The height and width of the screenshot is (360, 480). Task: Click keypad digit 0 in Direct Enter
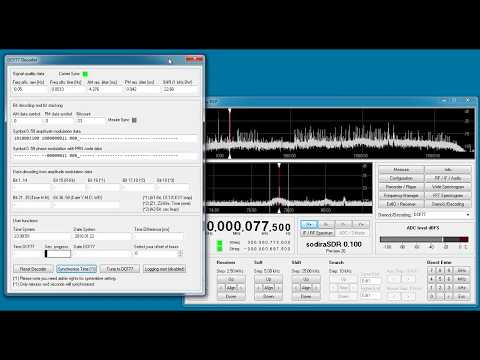pyautogui.click(x=432, y=296)
